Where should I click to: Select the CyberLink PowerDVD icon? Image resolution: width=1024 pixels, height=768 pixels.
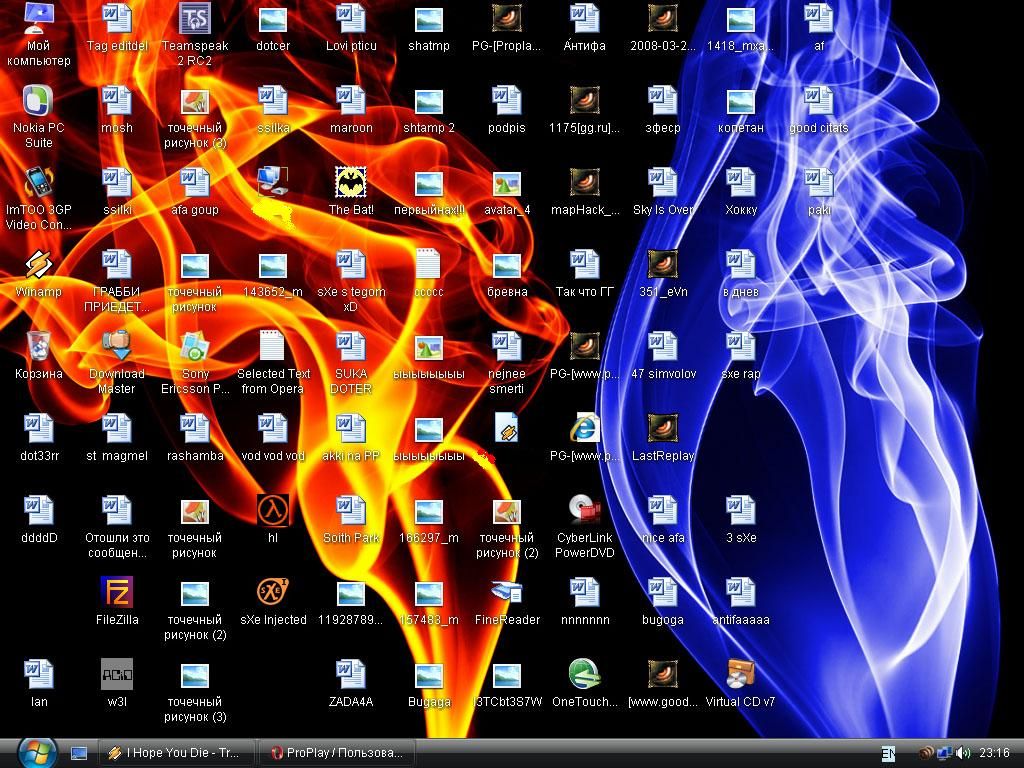click(x=584, y=511)
